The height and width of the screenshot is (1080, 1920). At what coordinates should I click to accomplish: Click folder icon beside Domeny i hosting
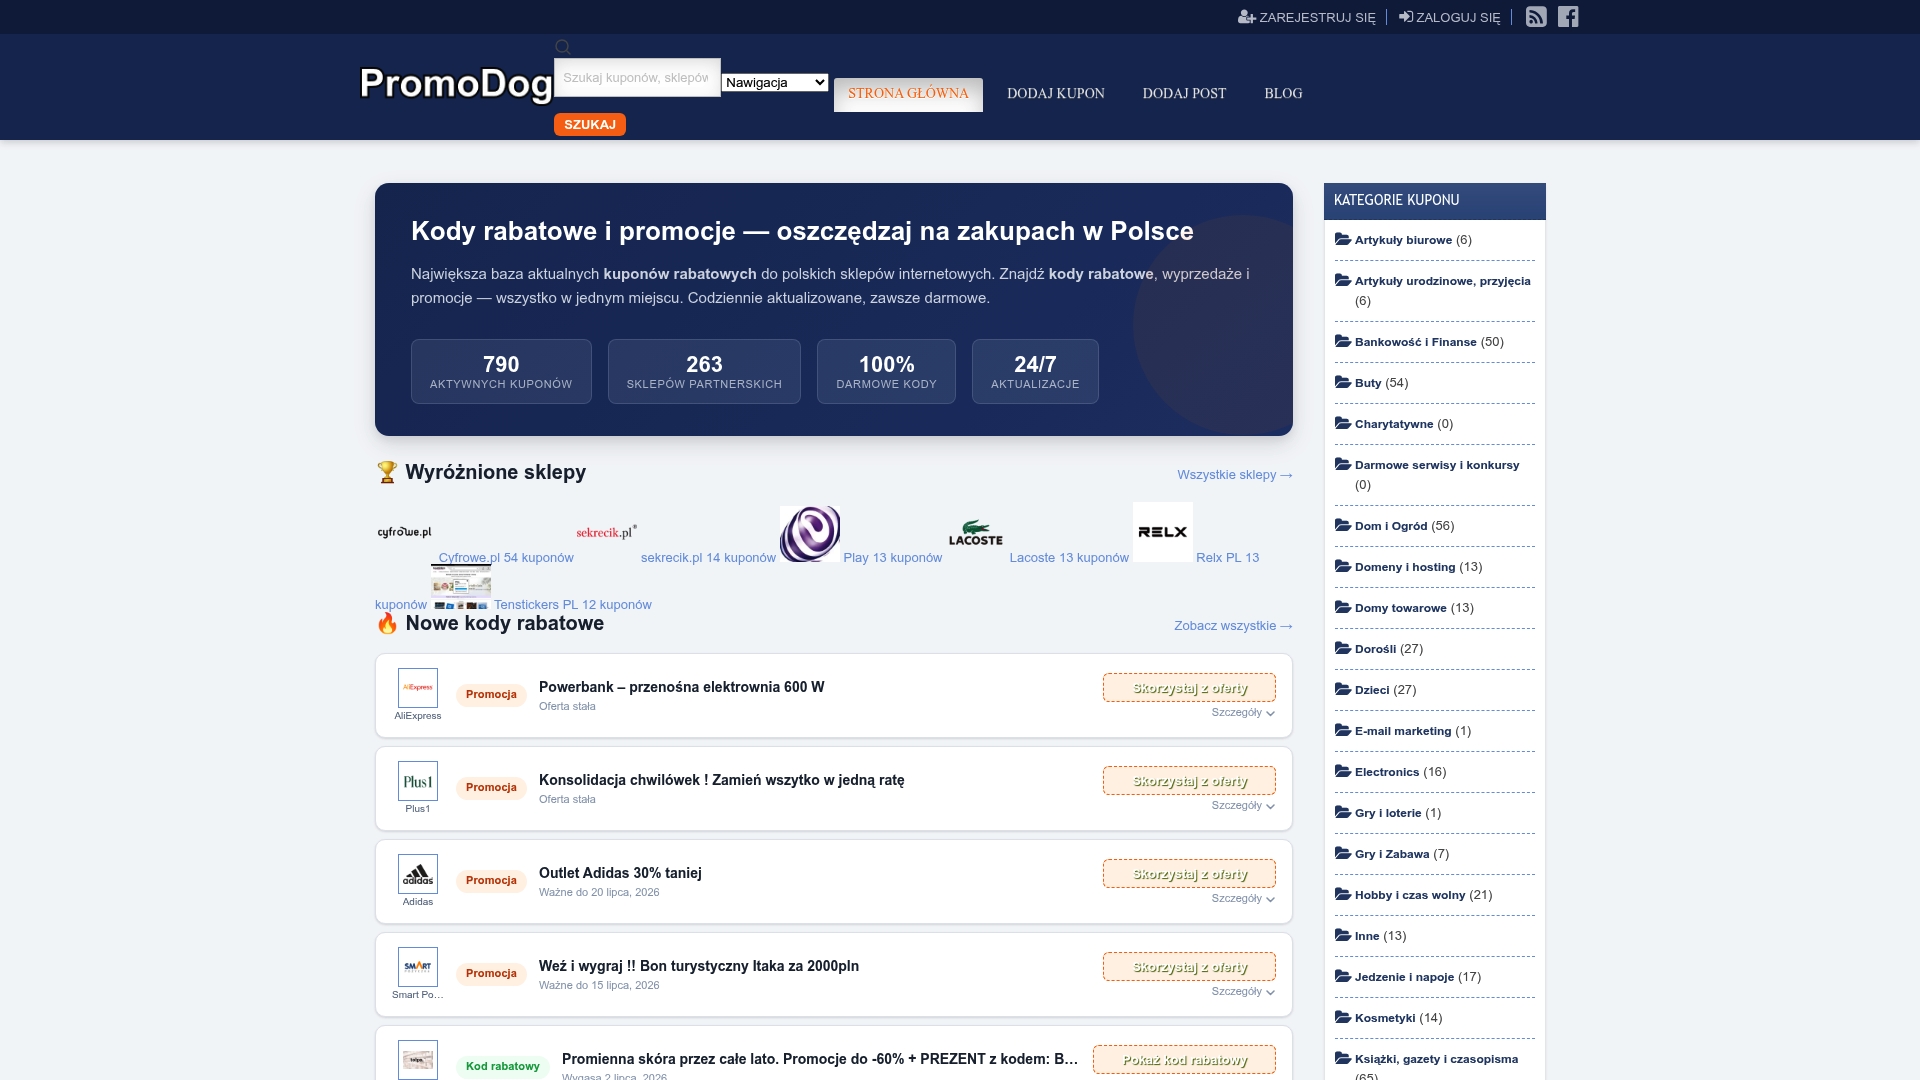(1343, 566)
